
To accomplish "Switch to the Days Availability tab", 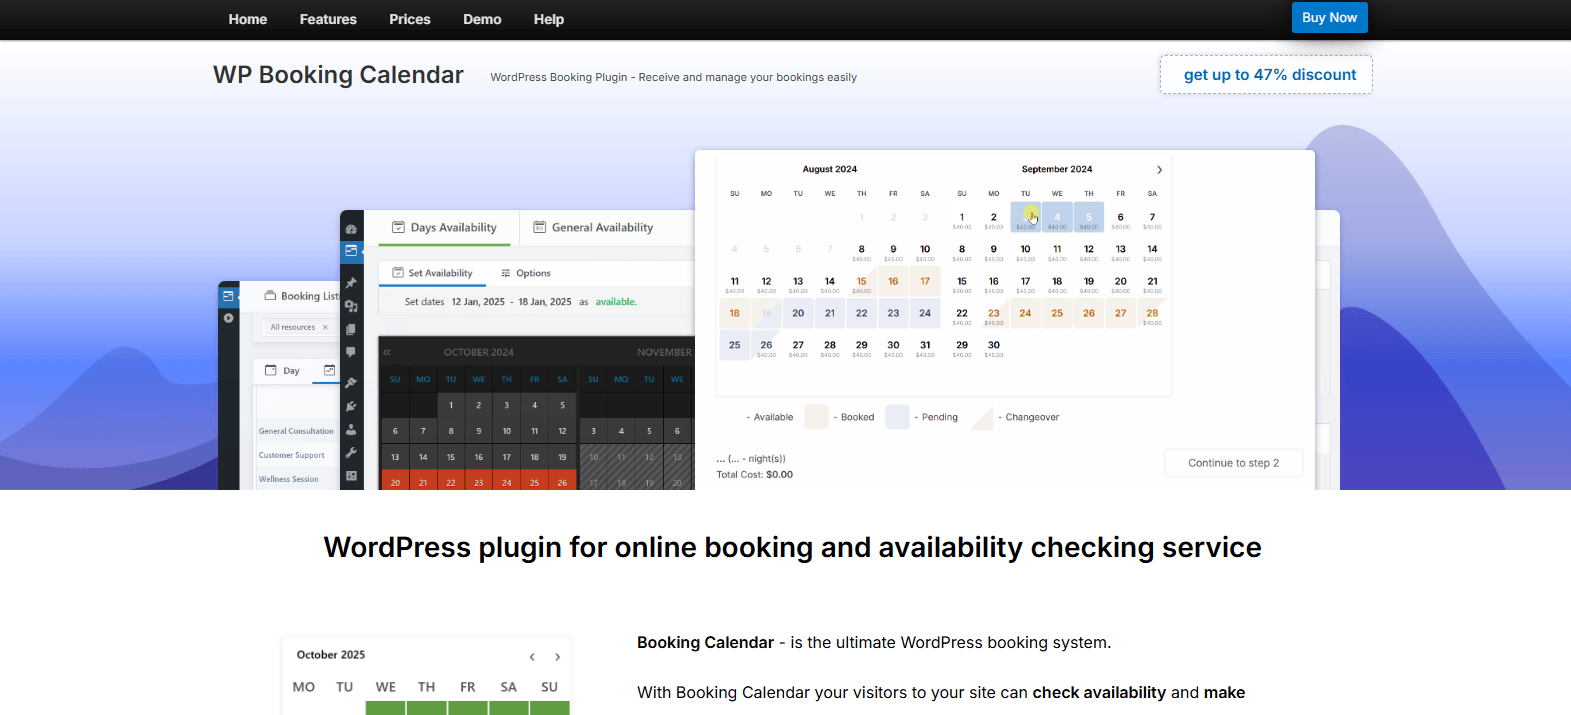I will (444, 228).
